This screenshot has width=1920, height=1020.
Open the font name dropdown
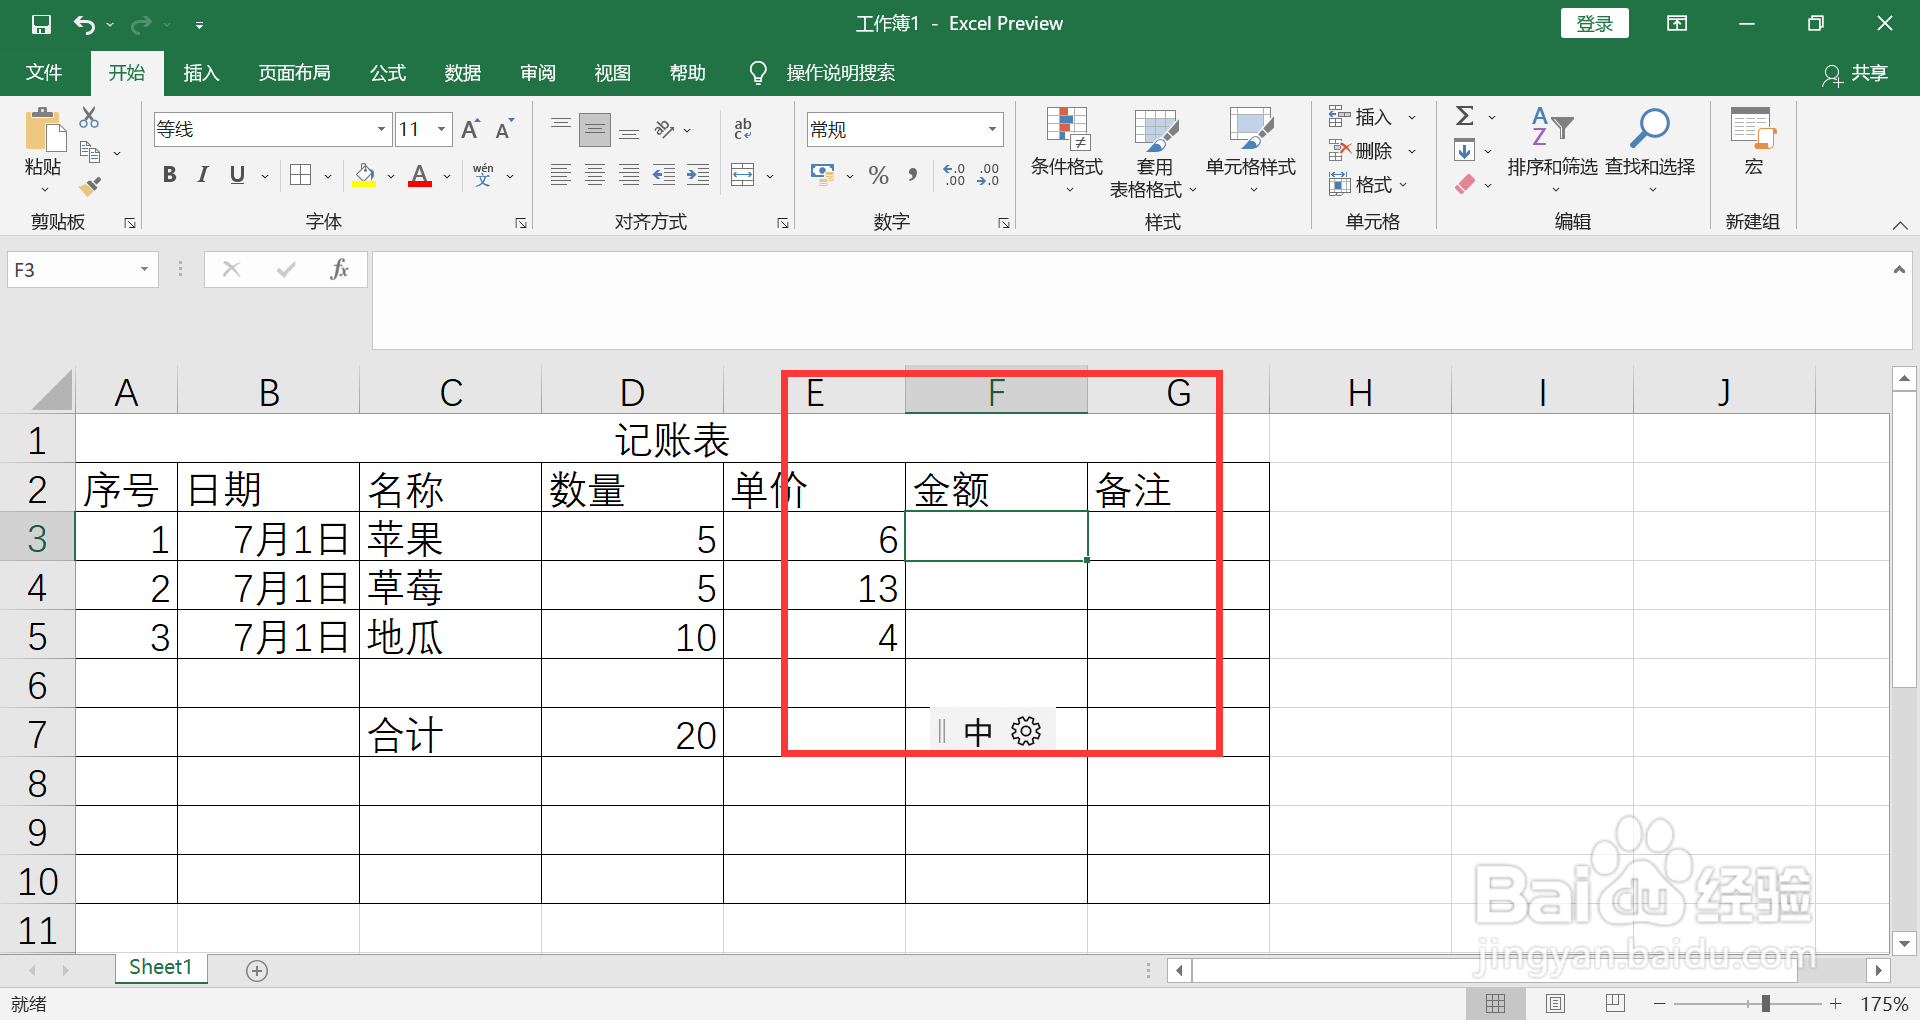(380, 129)
